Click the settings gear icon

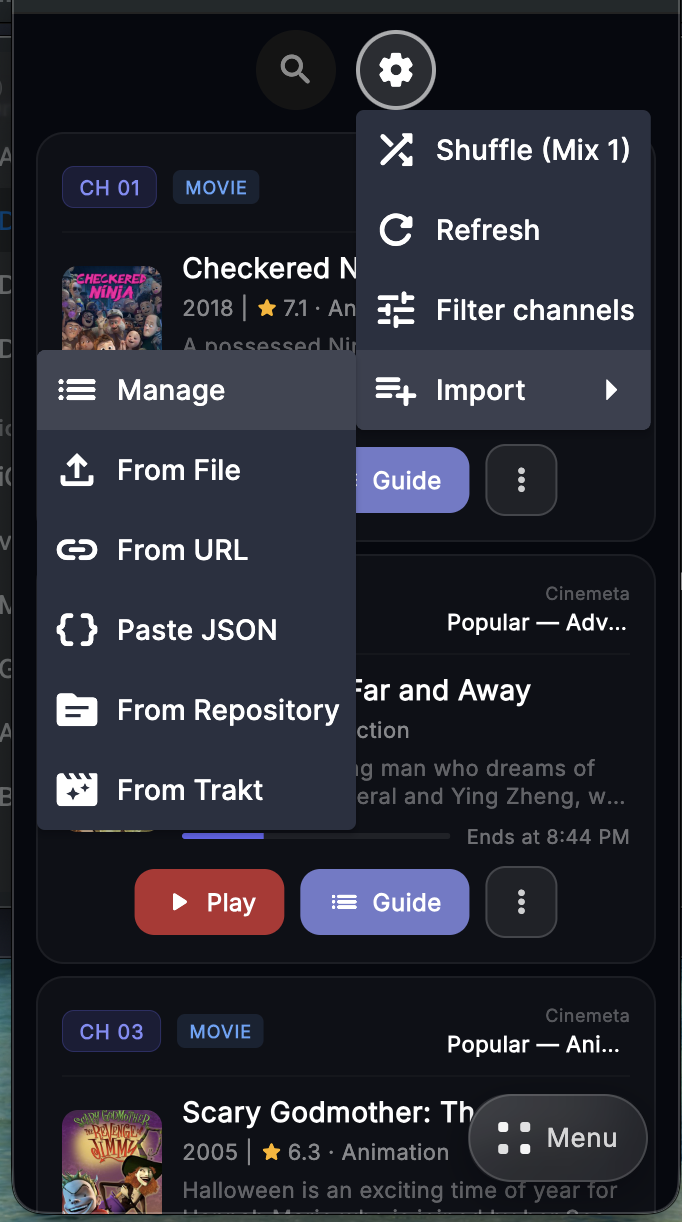point(395,70)
